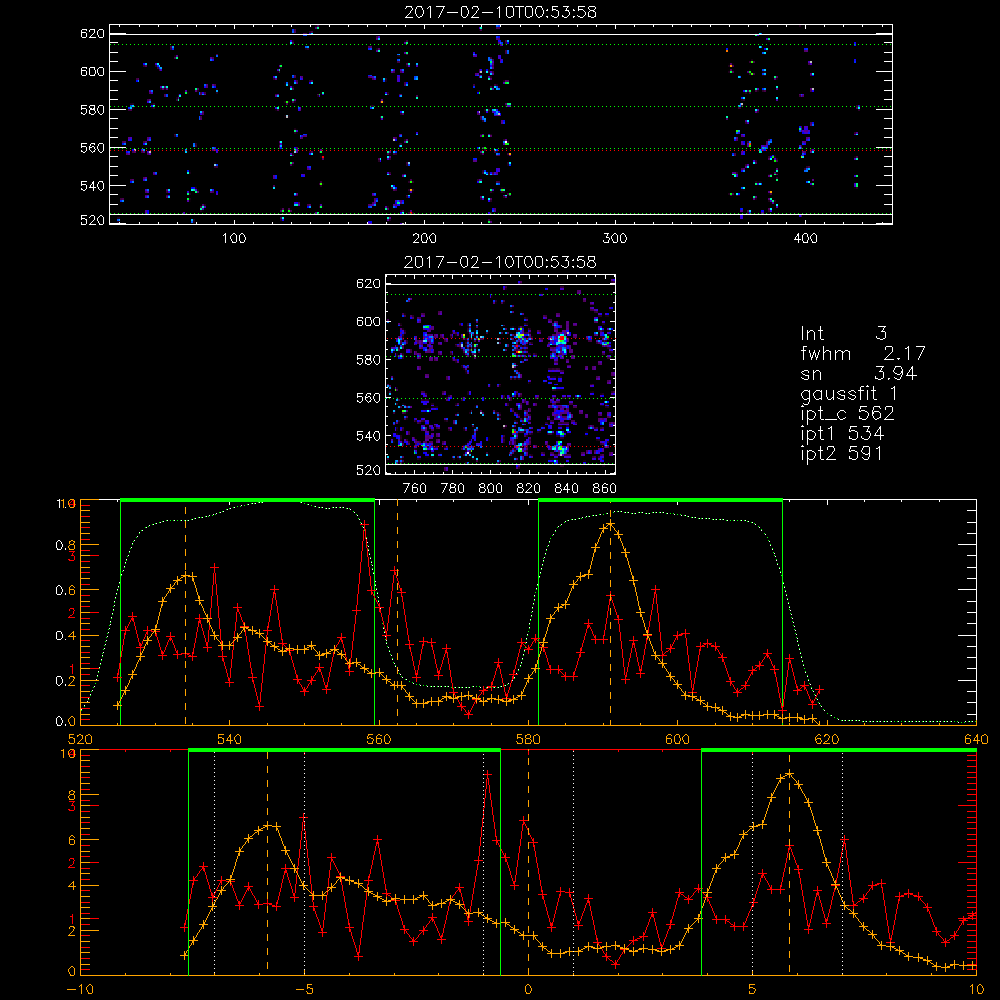Click the x-axis label 780 of the middle image
Viewport: 1000px width, 1000px height.
click(453, 489)
